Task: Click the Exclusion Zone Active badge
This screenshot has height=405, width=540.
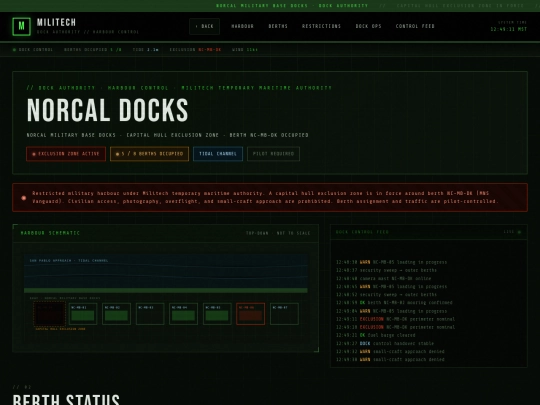Action: click(x=66, y=154)
